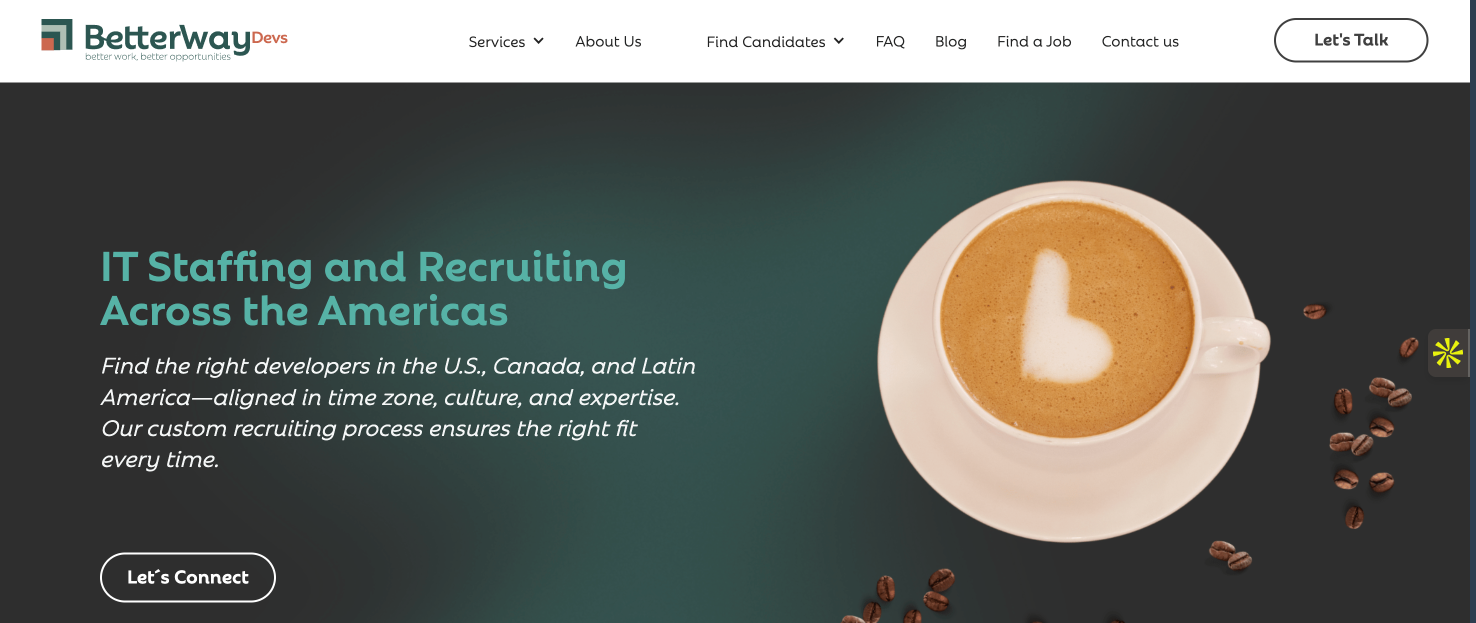Open the Find a Job page
Viewport: 1476px width, 623px height.
click(1034, 42)
